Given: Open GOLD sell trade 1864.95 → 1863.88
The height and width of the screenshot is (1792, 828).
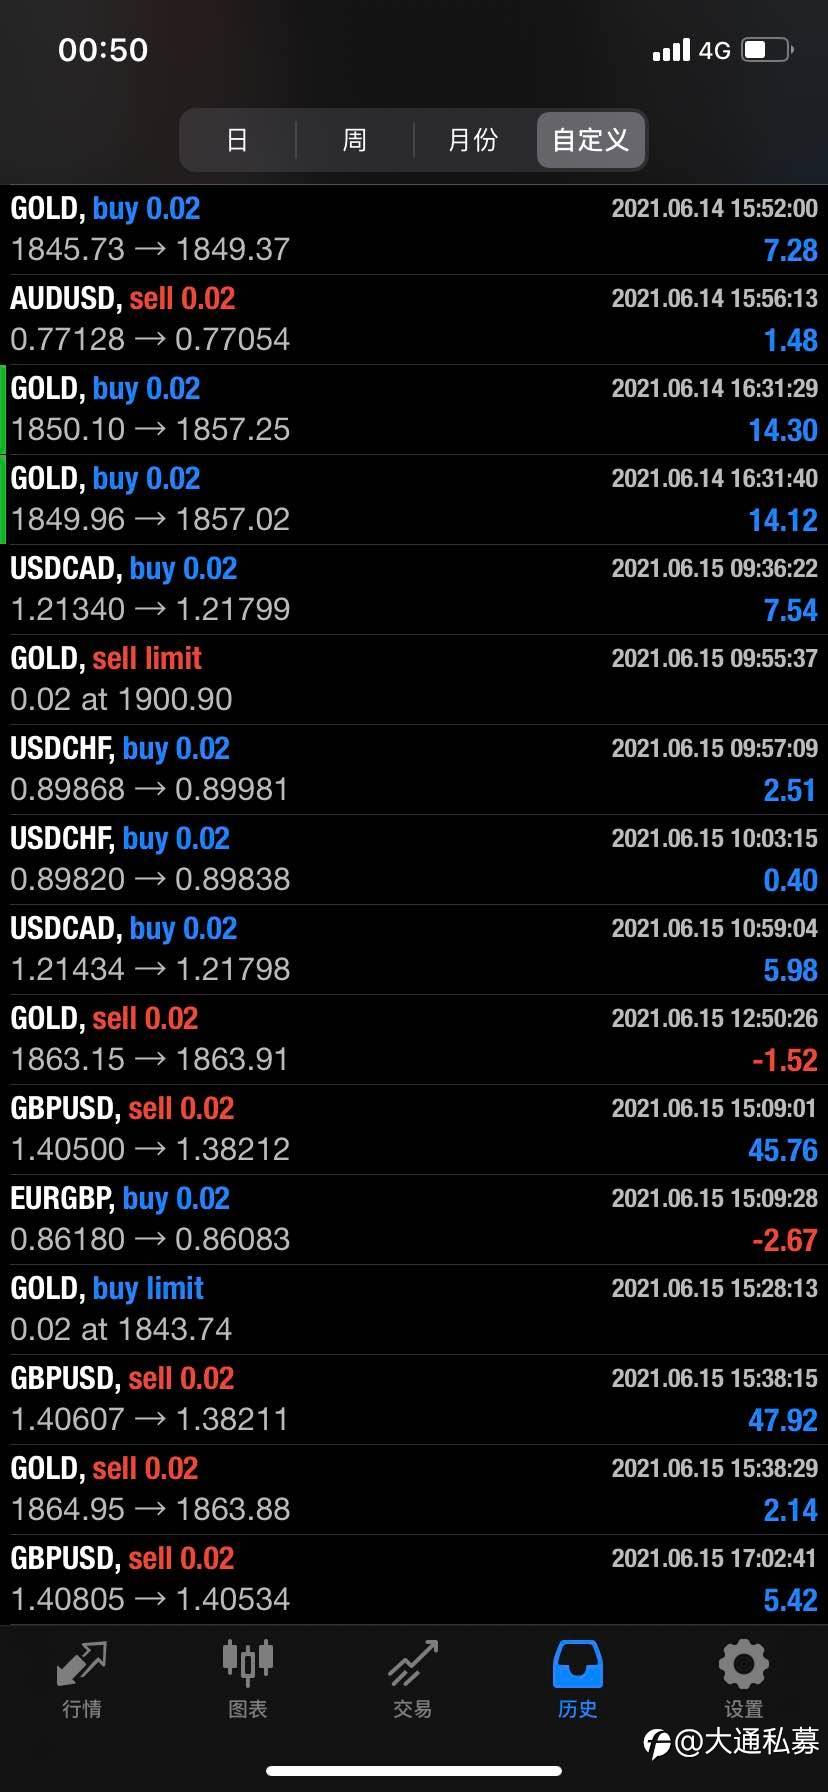Looking at the screenshot, I should click(414, 1490).
